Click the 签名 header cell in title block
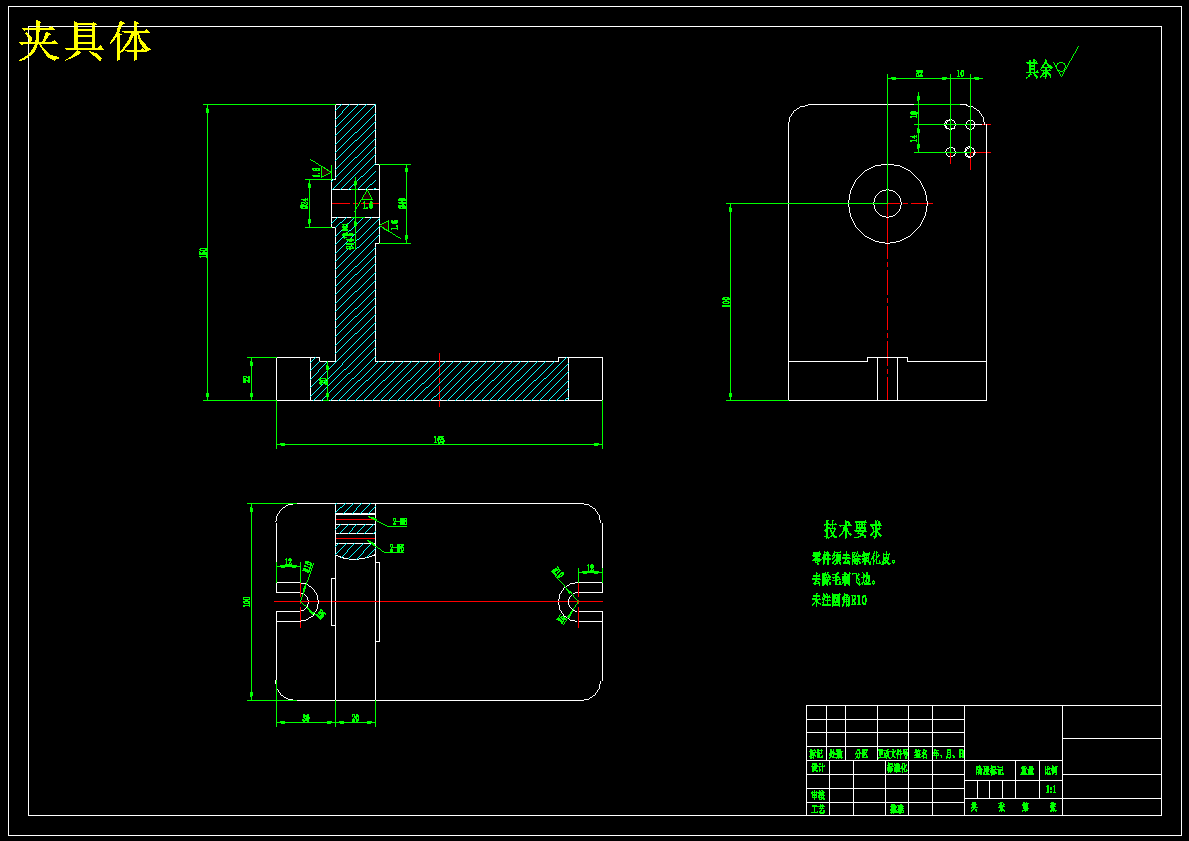Viewport: 1189px width, 841px height. 920,755
